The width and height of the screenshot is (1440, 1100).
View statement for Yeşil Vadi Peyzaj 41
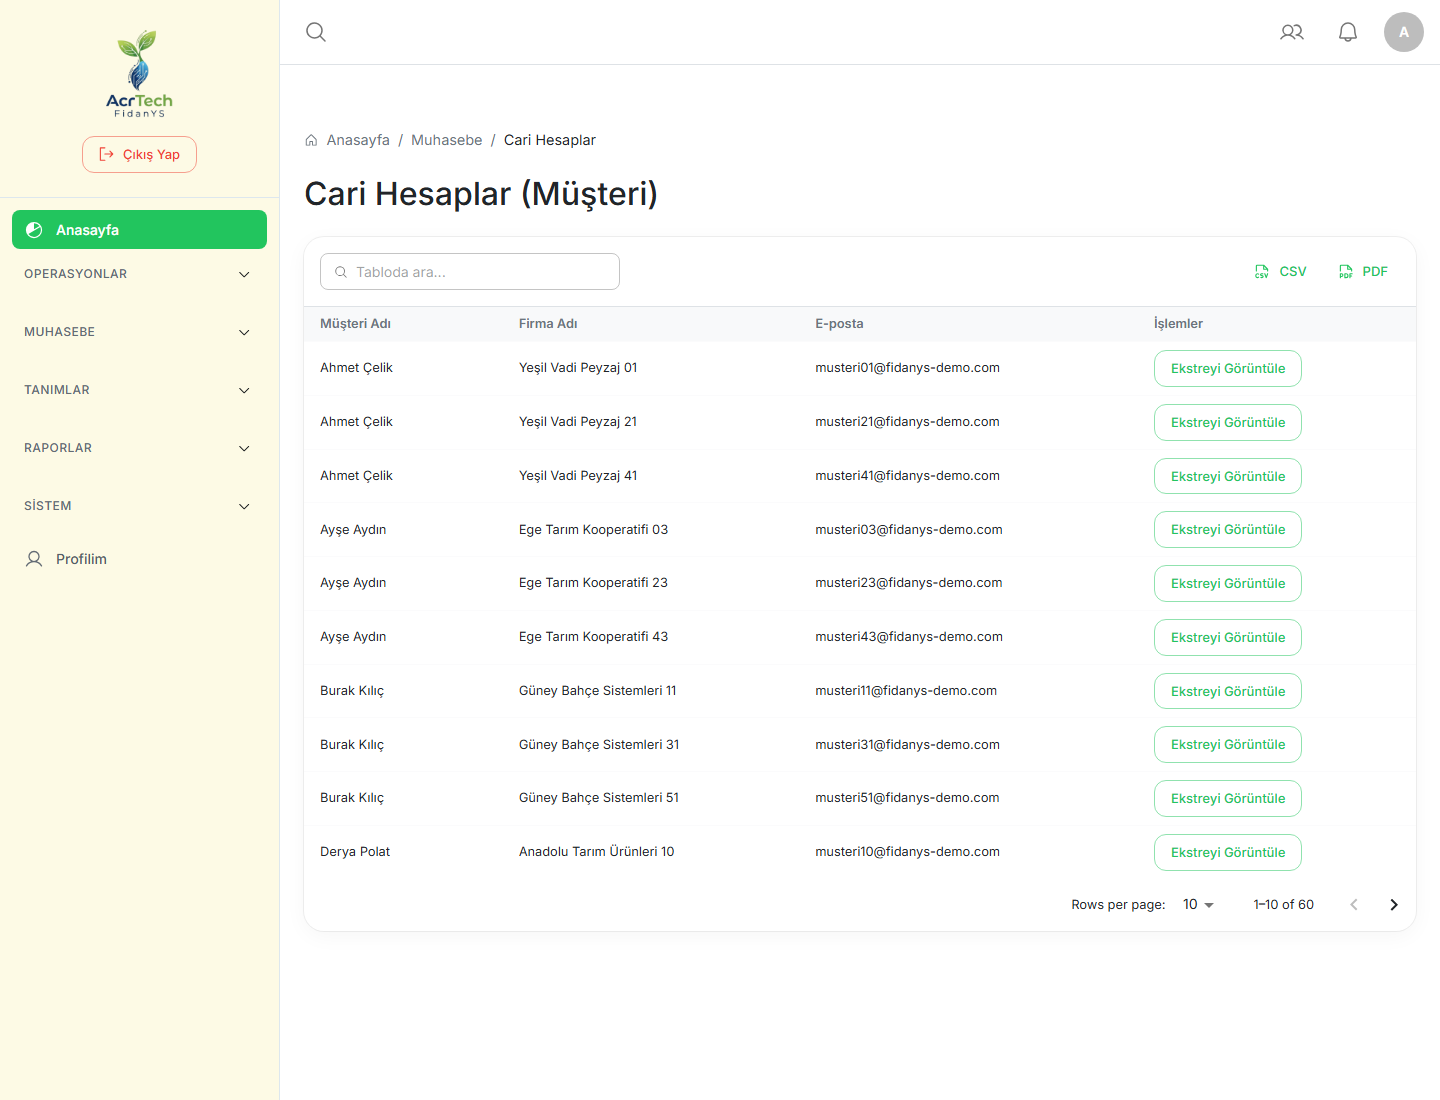(1228, 476)
